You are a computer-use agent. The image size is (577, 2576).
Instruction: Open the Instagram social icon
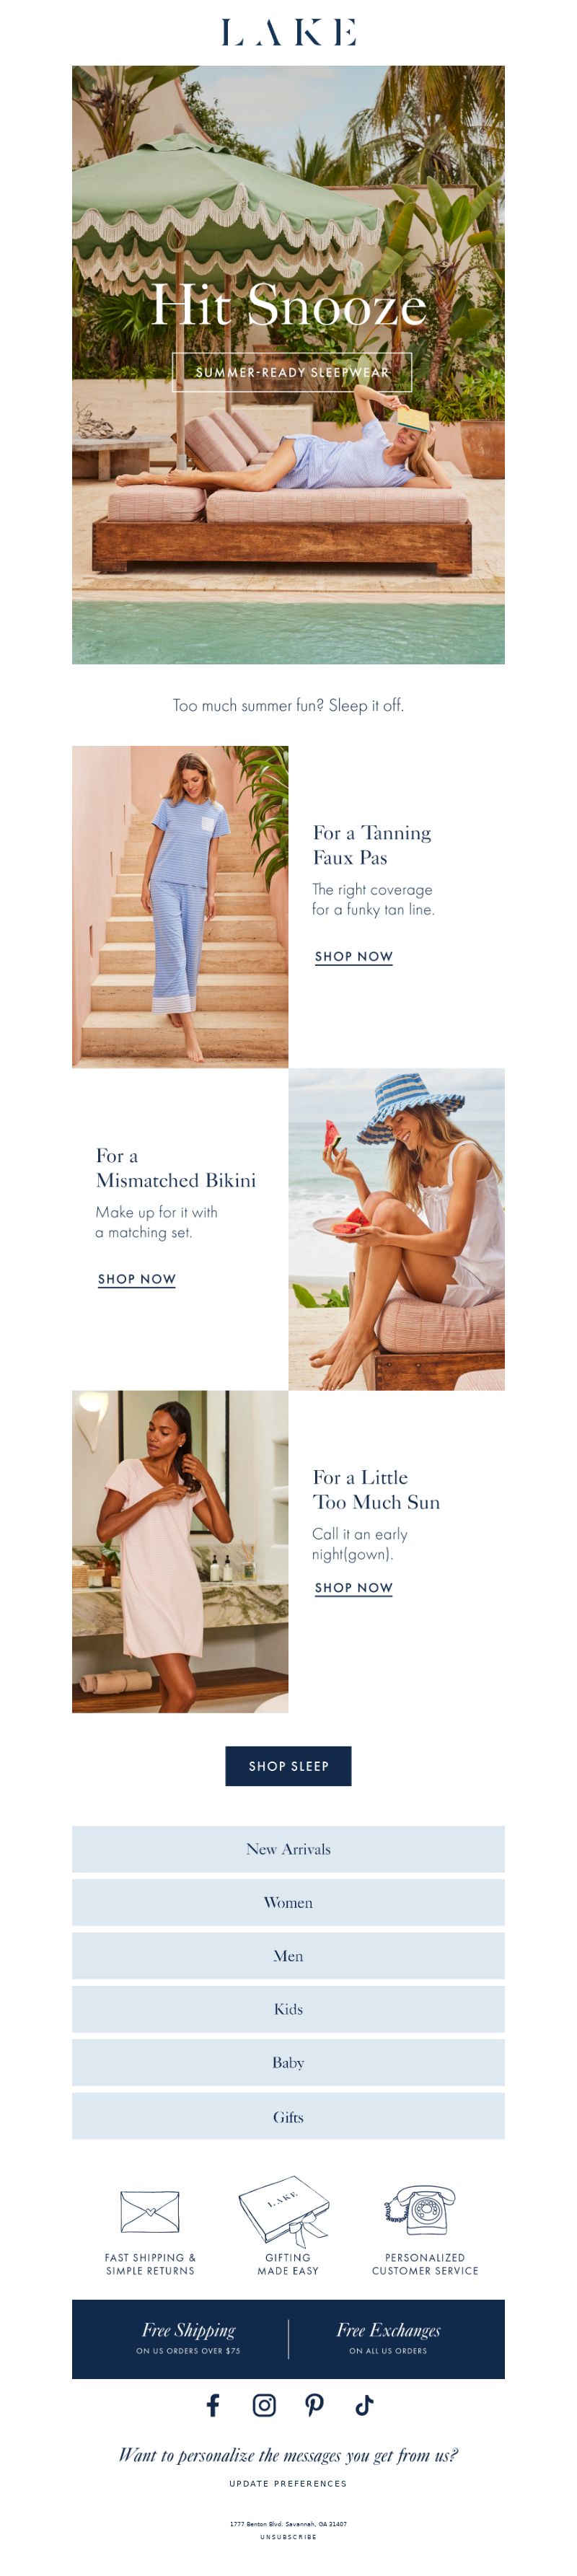(x=264, y=2405)
